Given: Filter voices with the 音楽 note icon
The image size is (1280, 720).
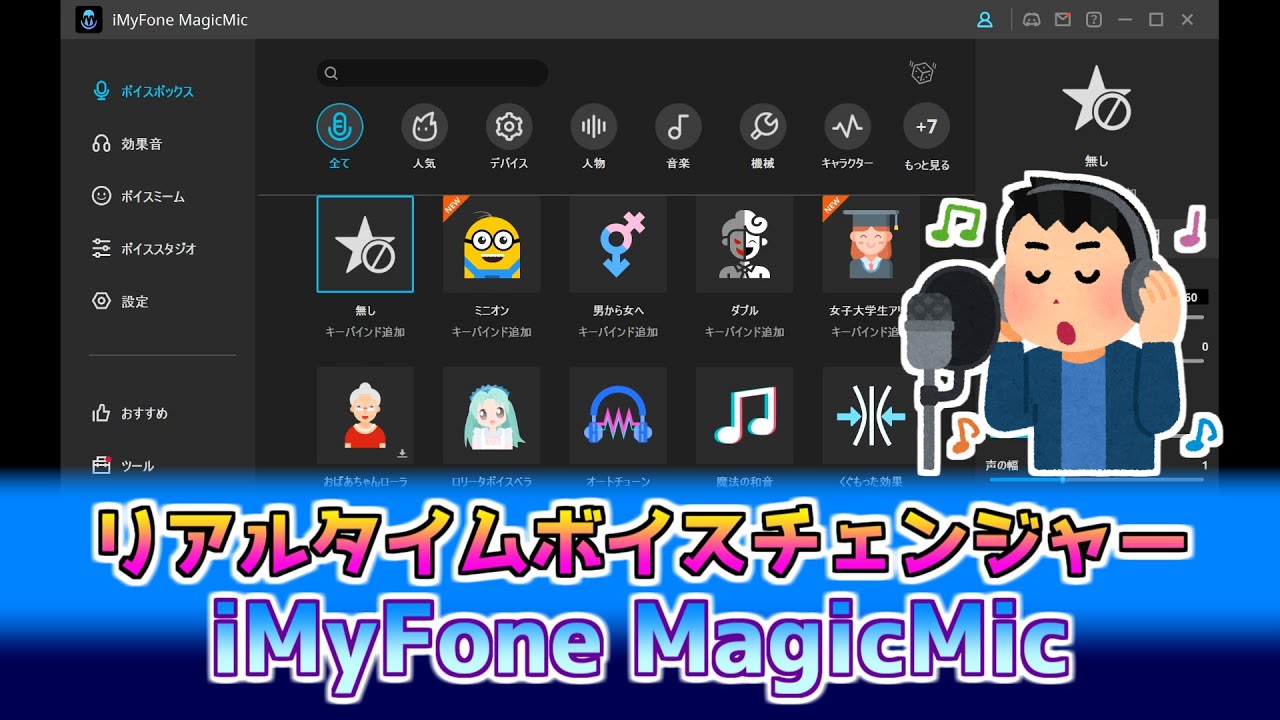Looking at the screenshot, I should pyautogui.click(x=678, y=127).
